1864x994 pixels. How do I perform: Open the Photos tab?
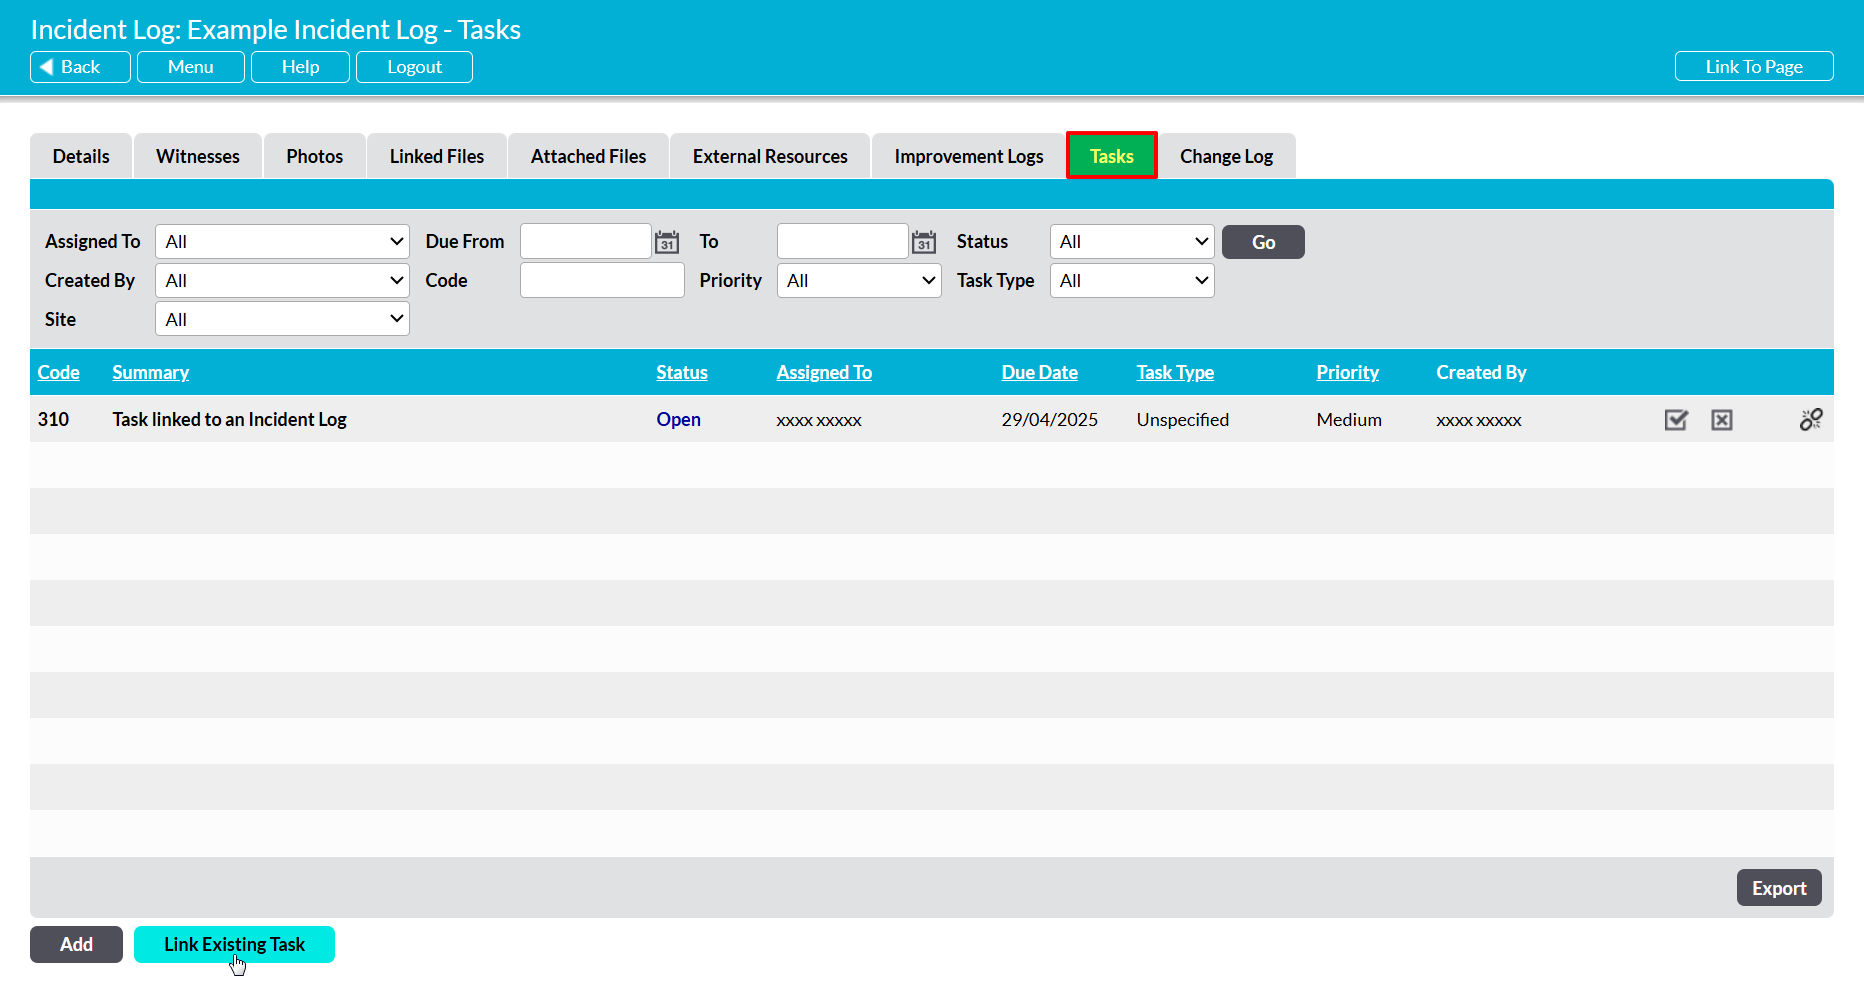click(x=315, y=156)
